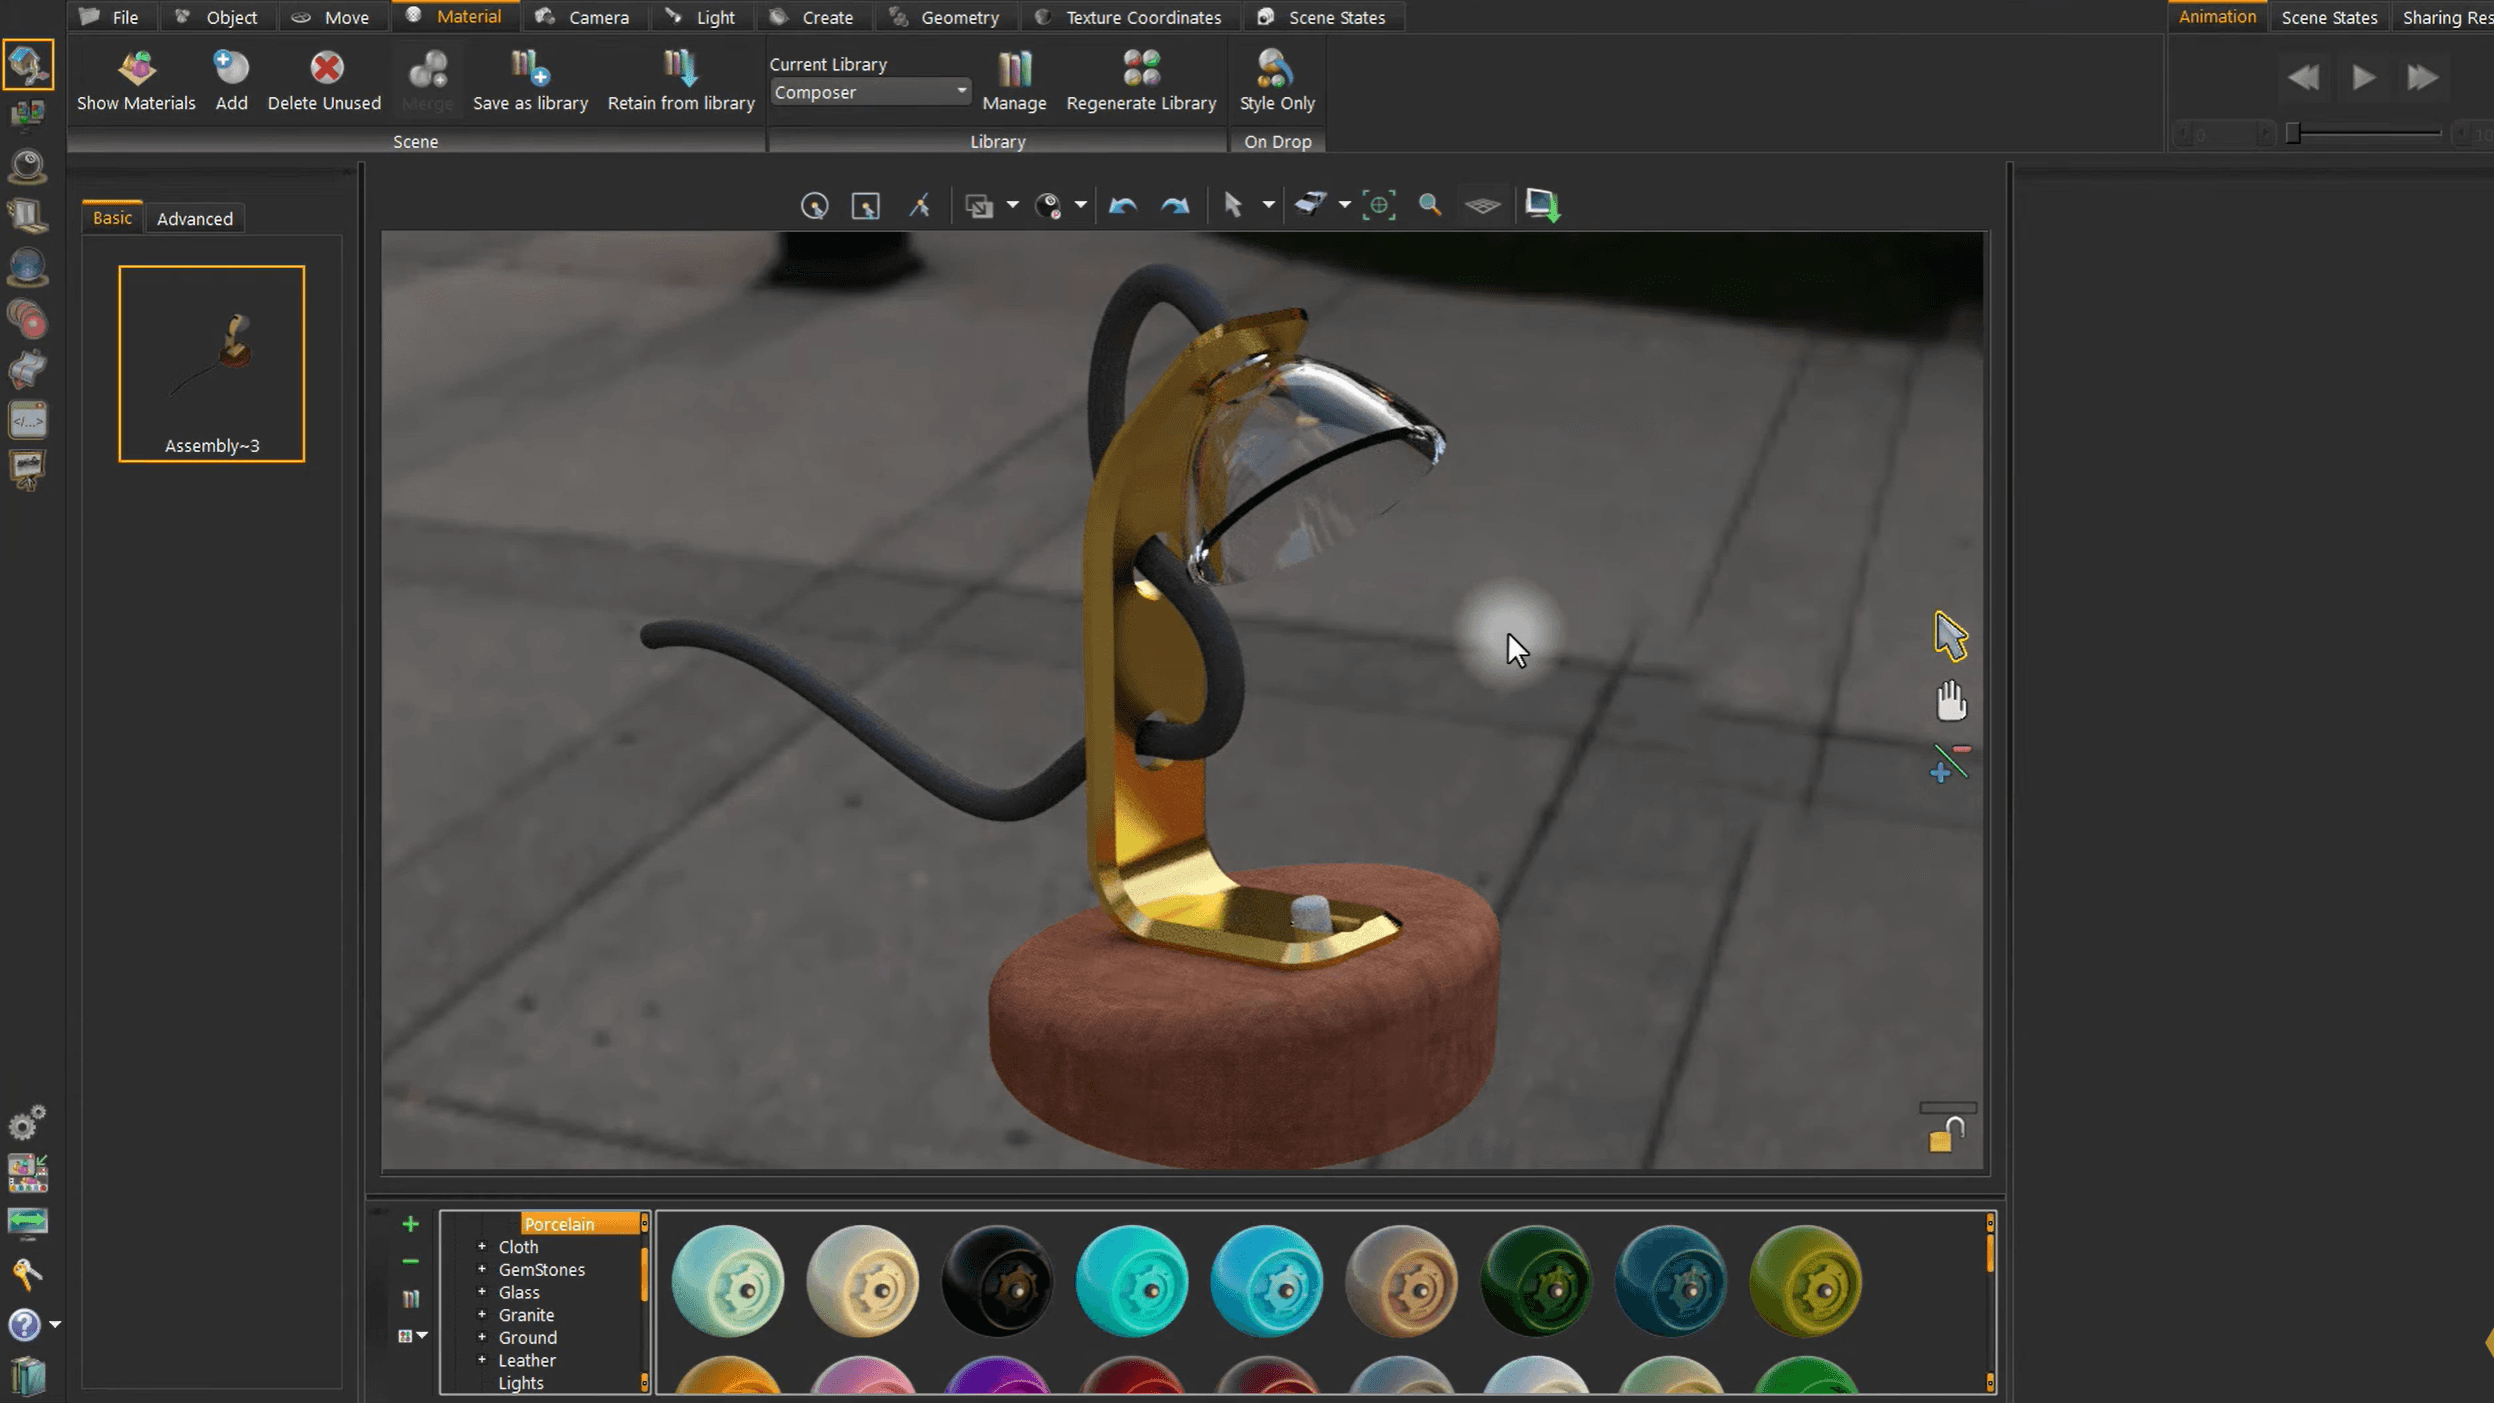Expand the Cloth material folder
This screenshot has width=2494, height=1403.
coord(482,1247)
